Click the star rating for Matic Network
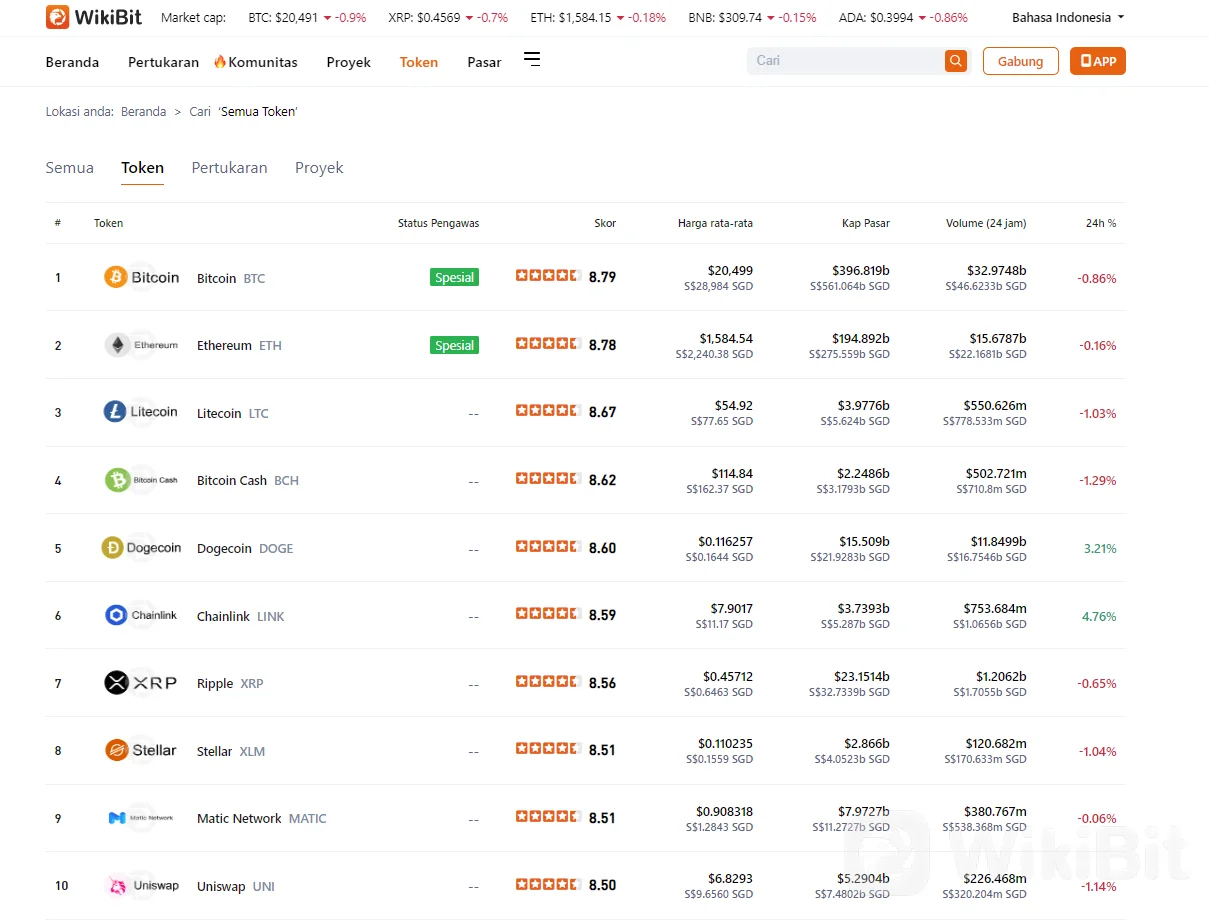 548,817
